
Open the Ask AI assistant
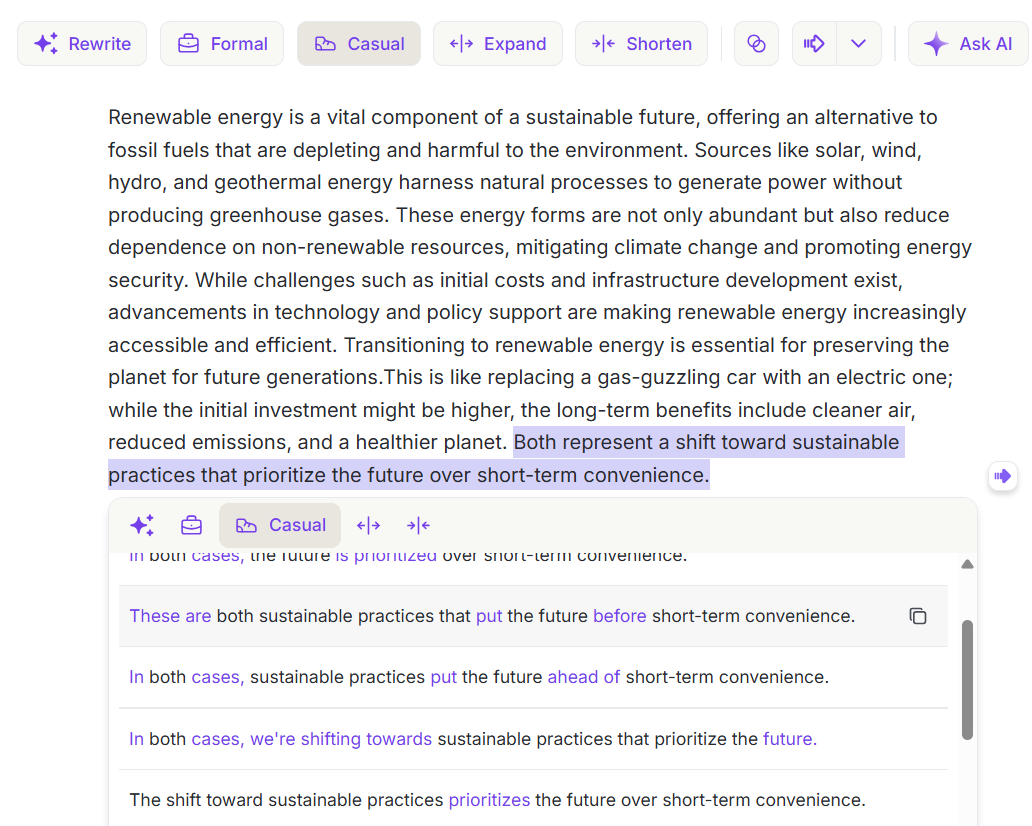click(x=968, y=44)
